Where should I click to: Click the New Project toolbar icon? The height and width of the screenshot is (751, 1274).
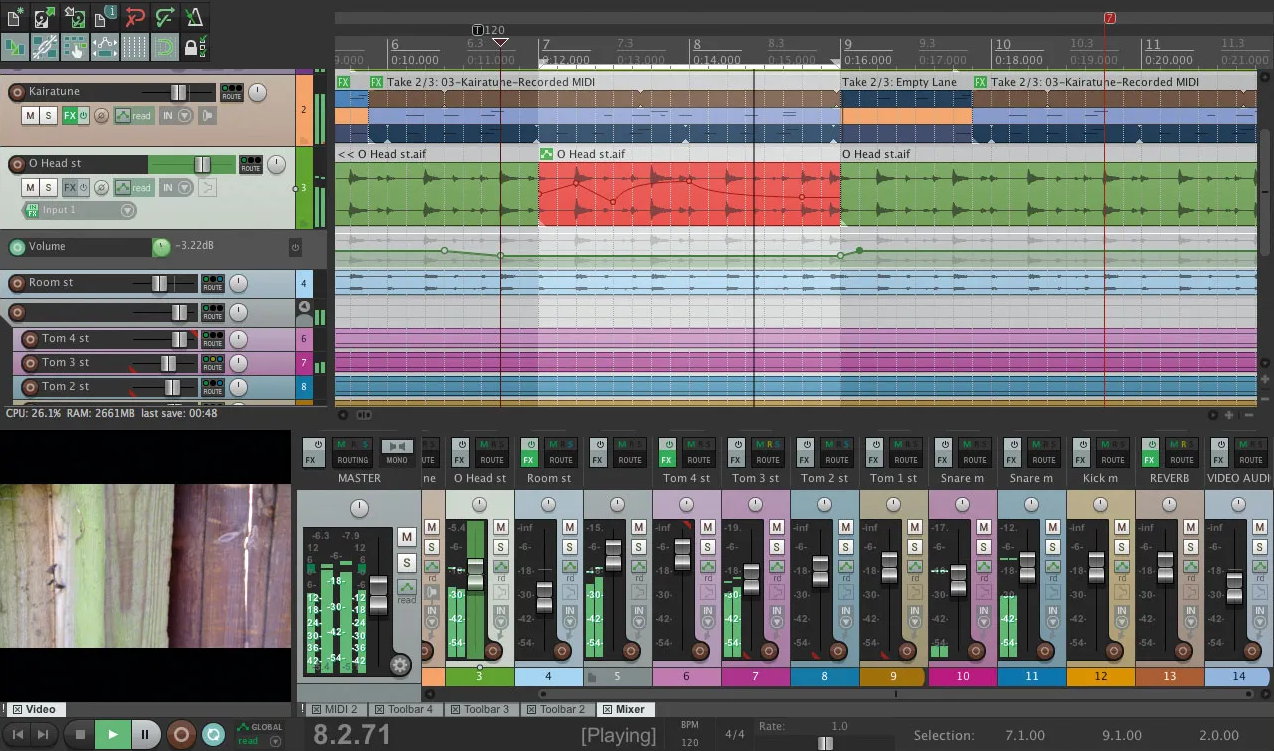point(15,17)
